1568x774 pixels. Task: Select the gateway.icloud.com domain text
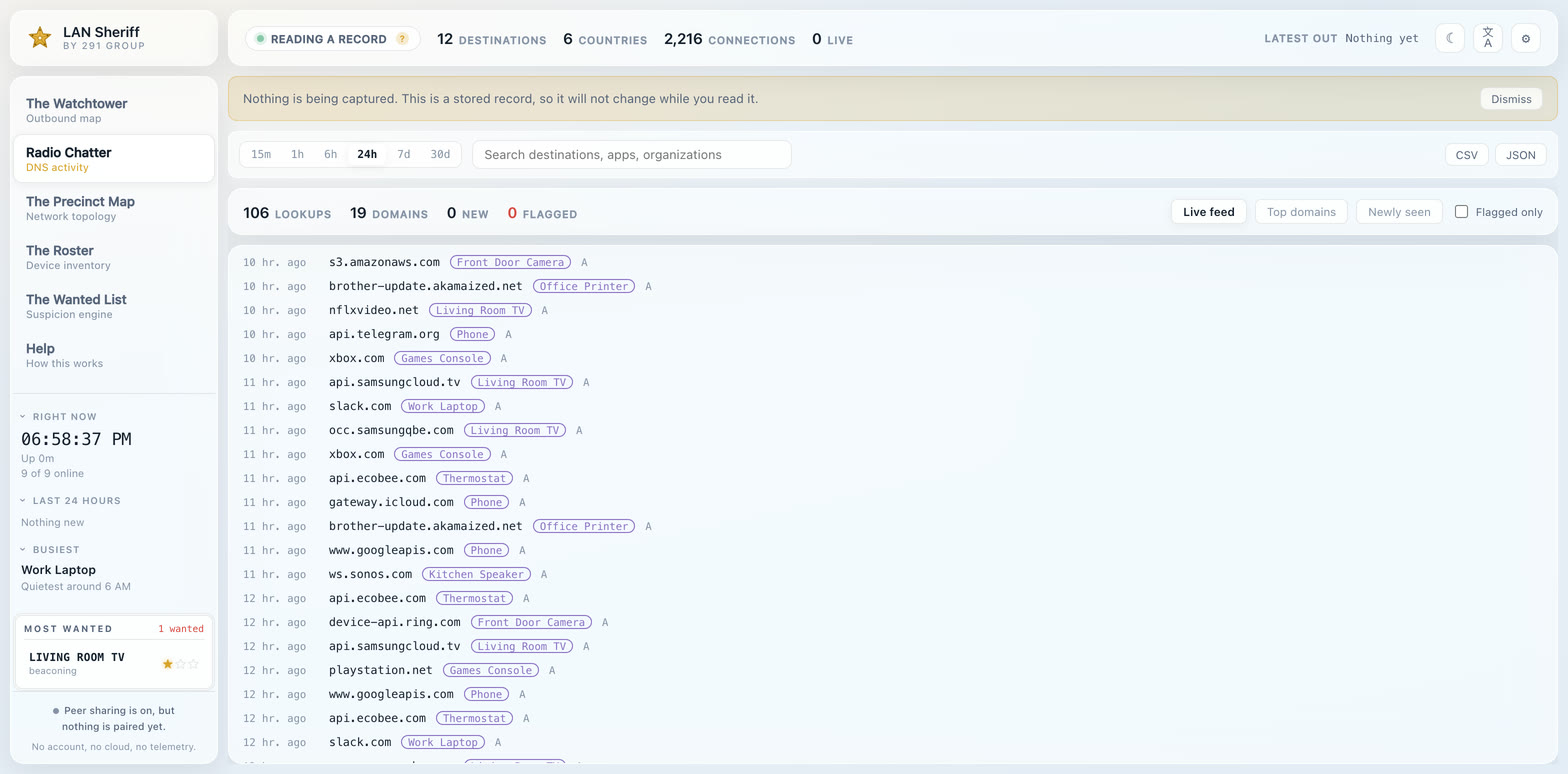pos(391,502)
